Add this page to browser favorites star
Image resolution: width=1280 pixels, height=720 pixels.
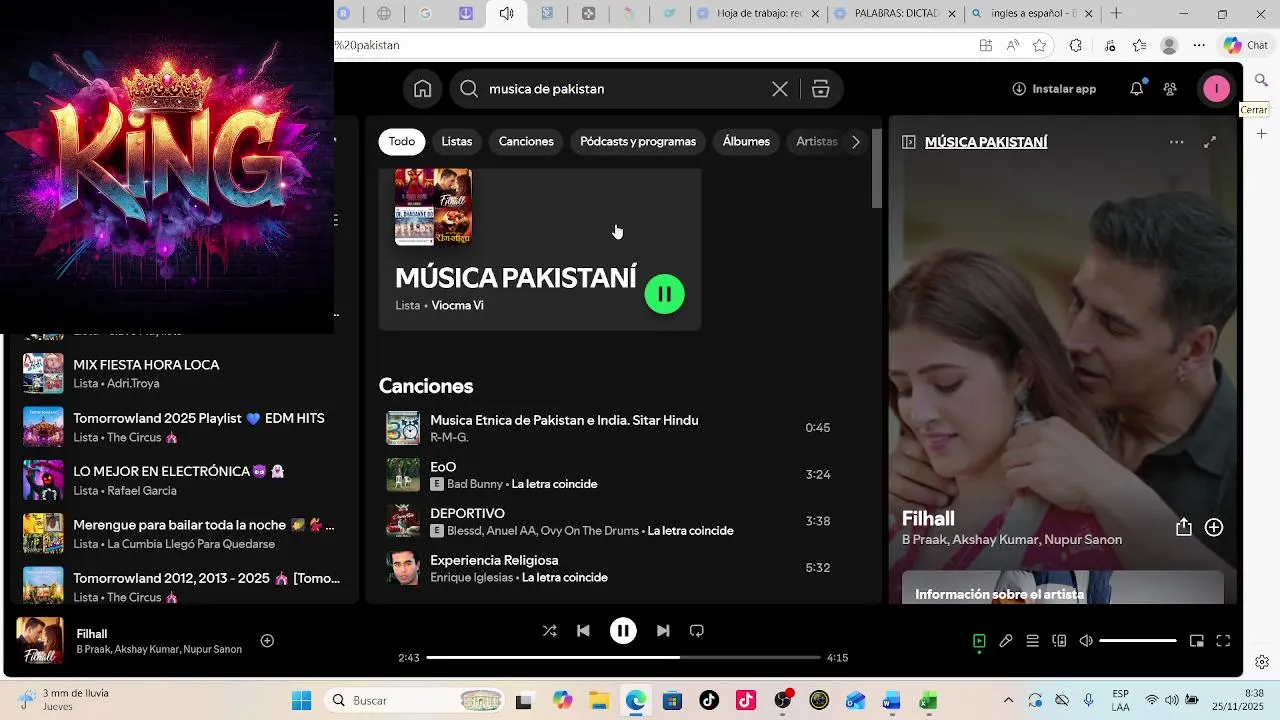tap(1040, 45)
